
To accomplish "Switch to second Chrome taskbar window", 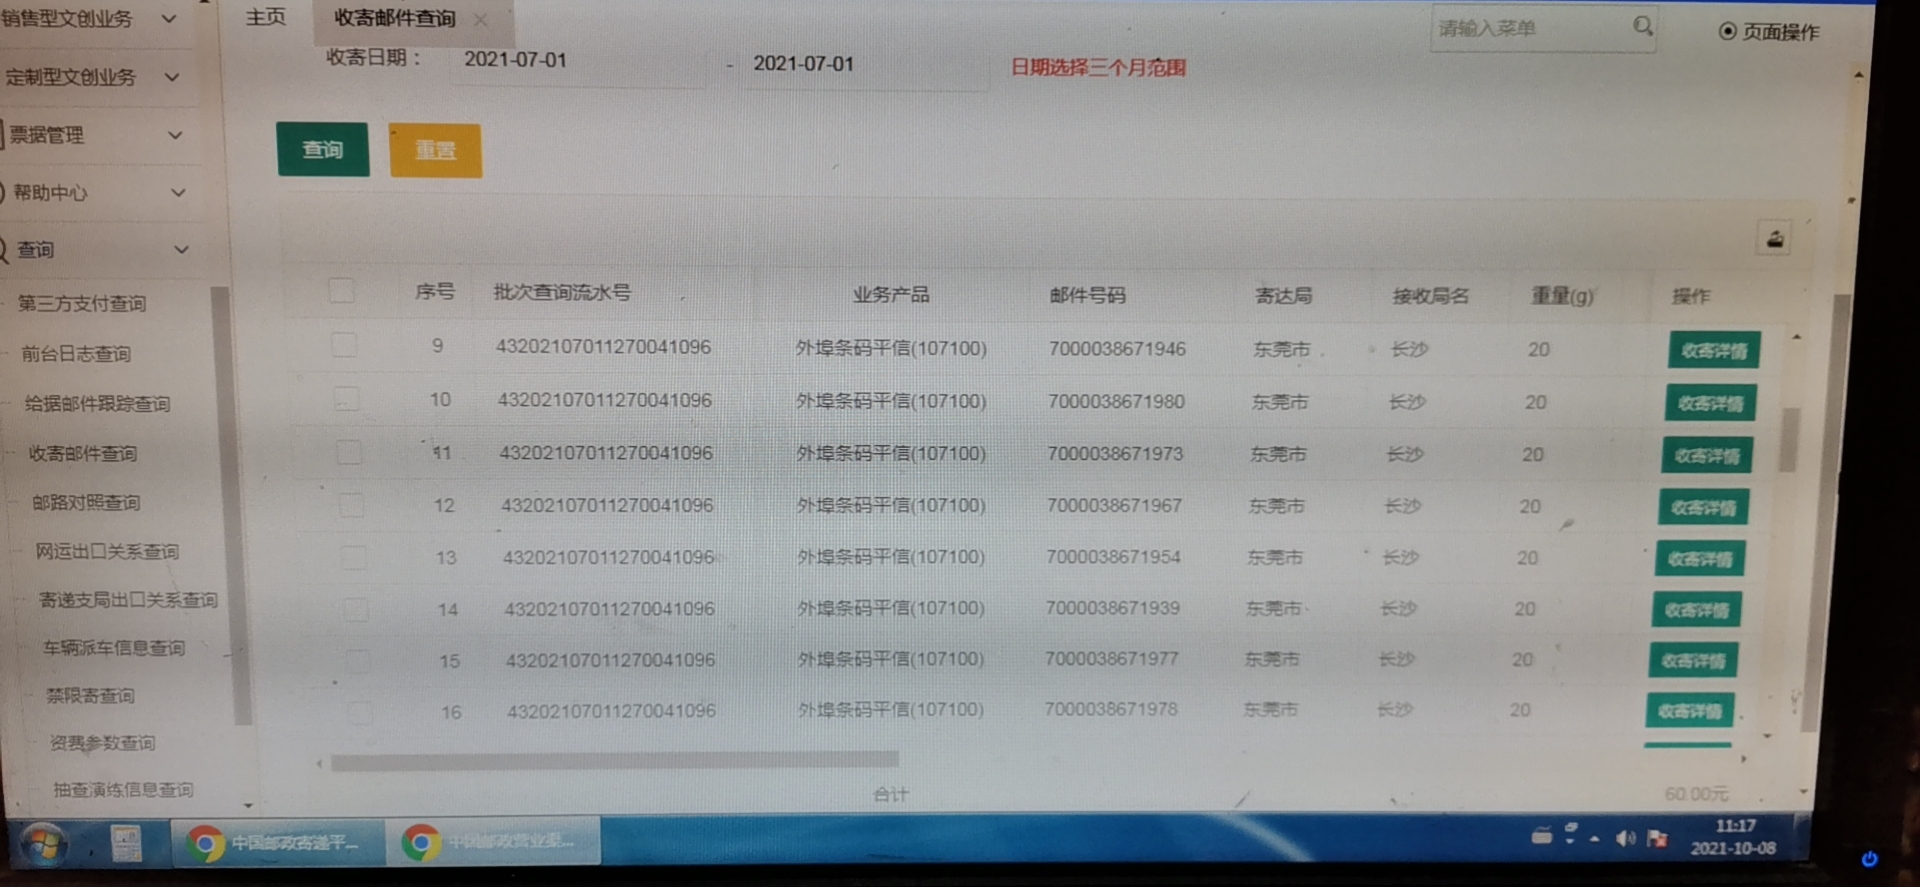I will pyautogui.click(x=495, y=842).
